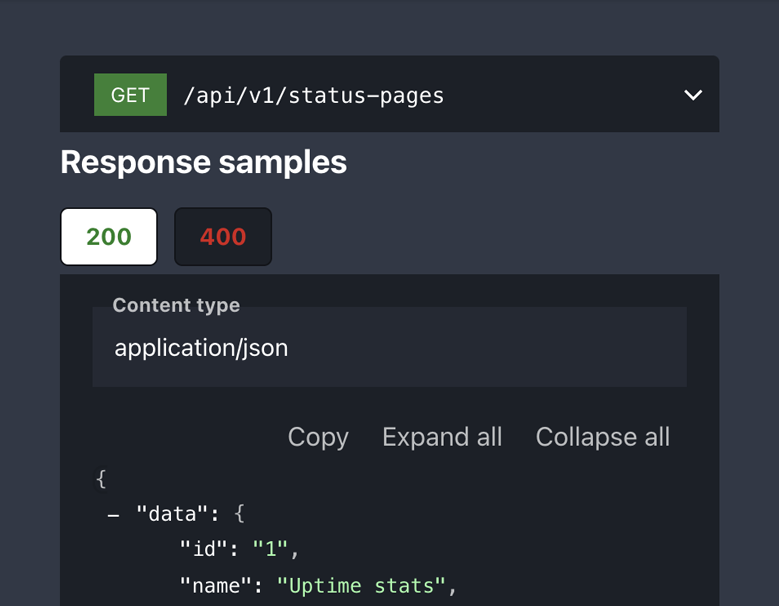This screenshot has height=606, width=779.
Task: Click the opening curly brace of JSON
Action: pos(101,478)
